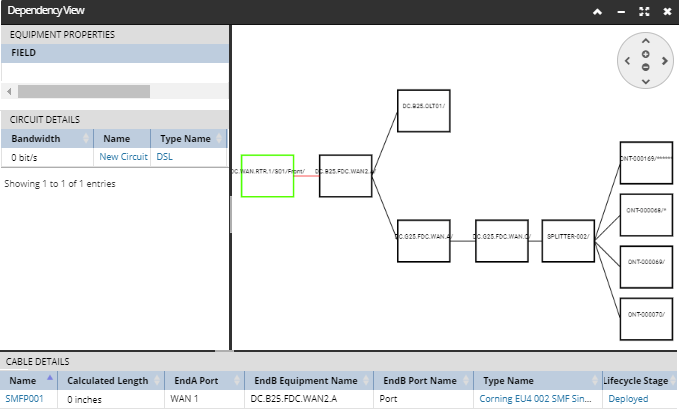Select the SPLITTER-002 node
This screenshot has height=409, width=679.
(568, 241)
